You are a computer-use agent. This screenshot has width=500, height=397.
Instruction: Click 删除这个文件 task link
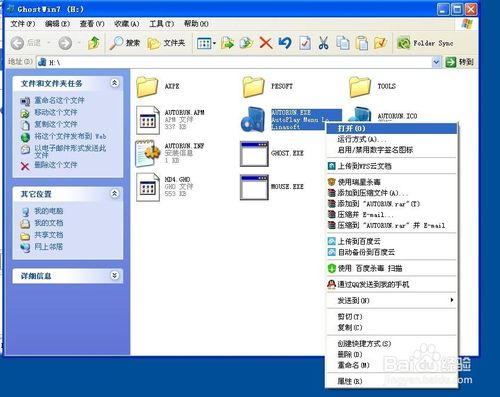(56, 165)
